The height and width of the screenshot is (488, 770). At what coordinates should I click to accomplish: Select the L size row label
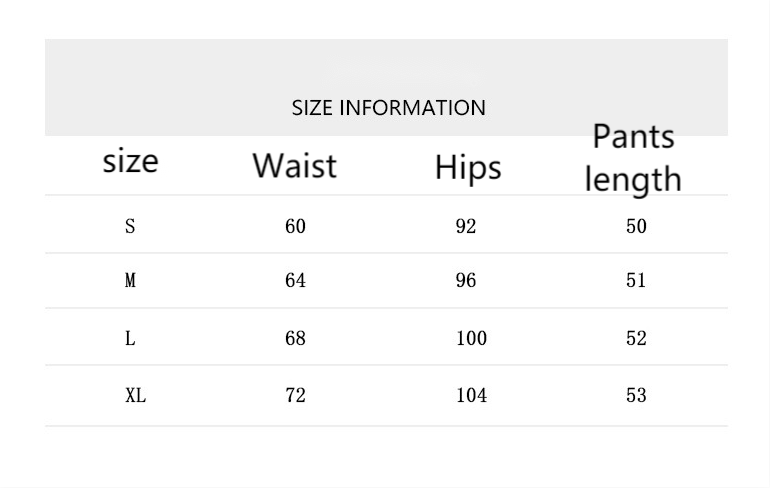point(130,339)
